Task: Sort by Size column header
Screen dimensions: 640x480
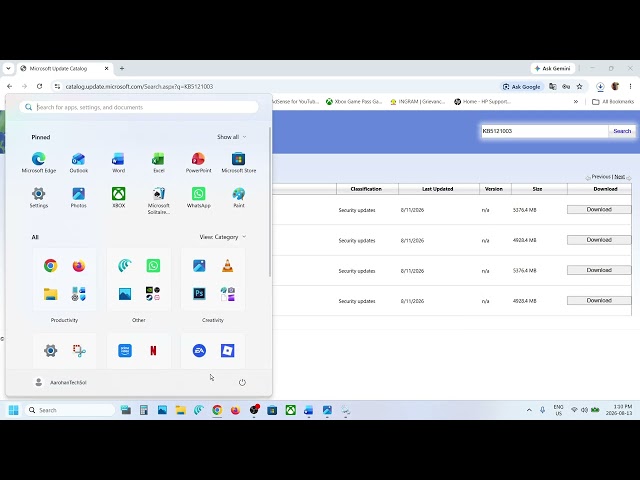Action: pyautogui.click(x=538, y=189)
